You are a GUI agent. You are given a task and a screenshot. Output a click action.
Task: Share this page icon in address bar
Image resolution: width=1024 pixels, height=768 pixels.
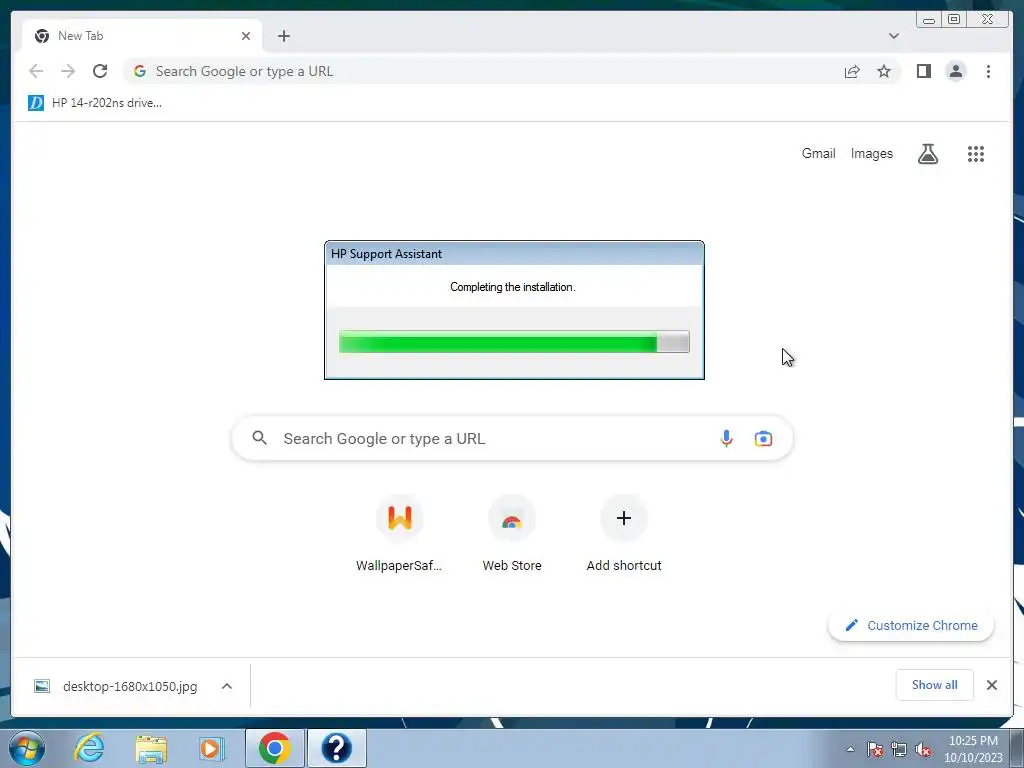pyautogui.click(x=852, y=71)
